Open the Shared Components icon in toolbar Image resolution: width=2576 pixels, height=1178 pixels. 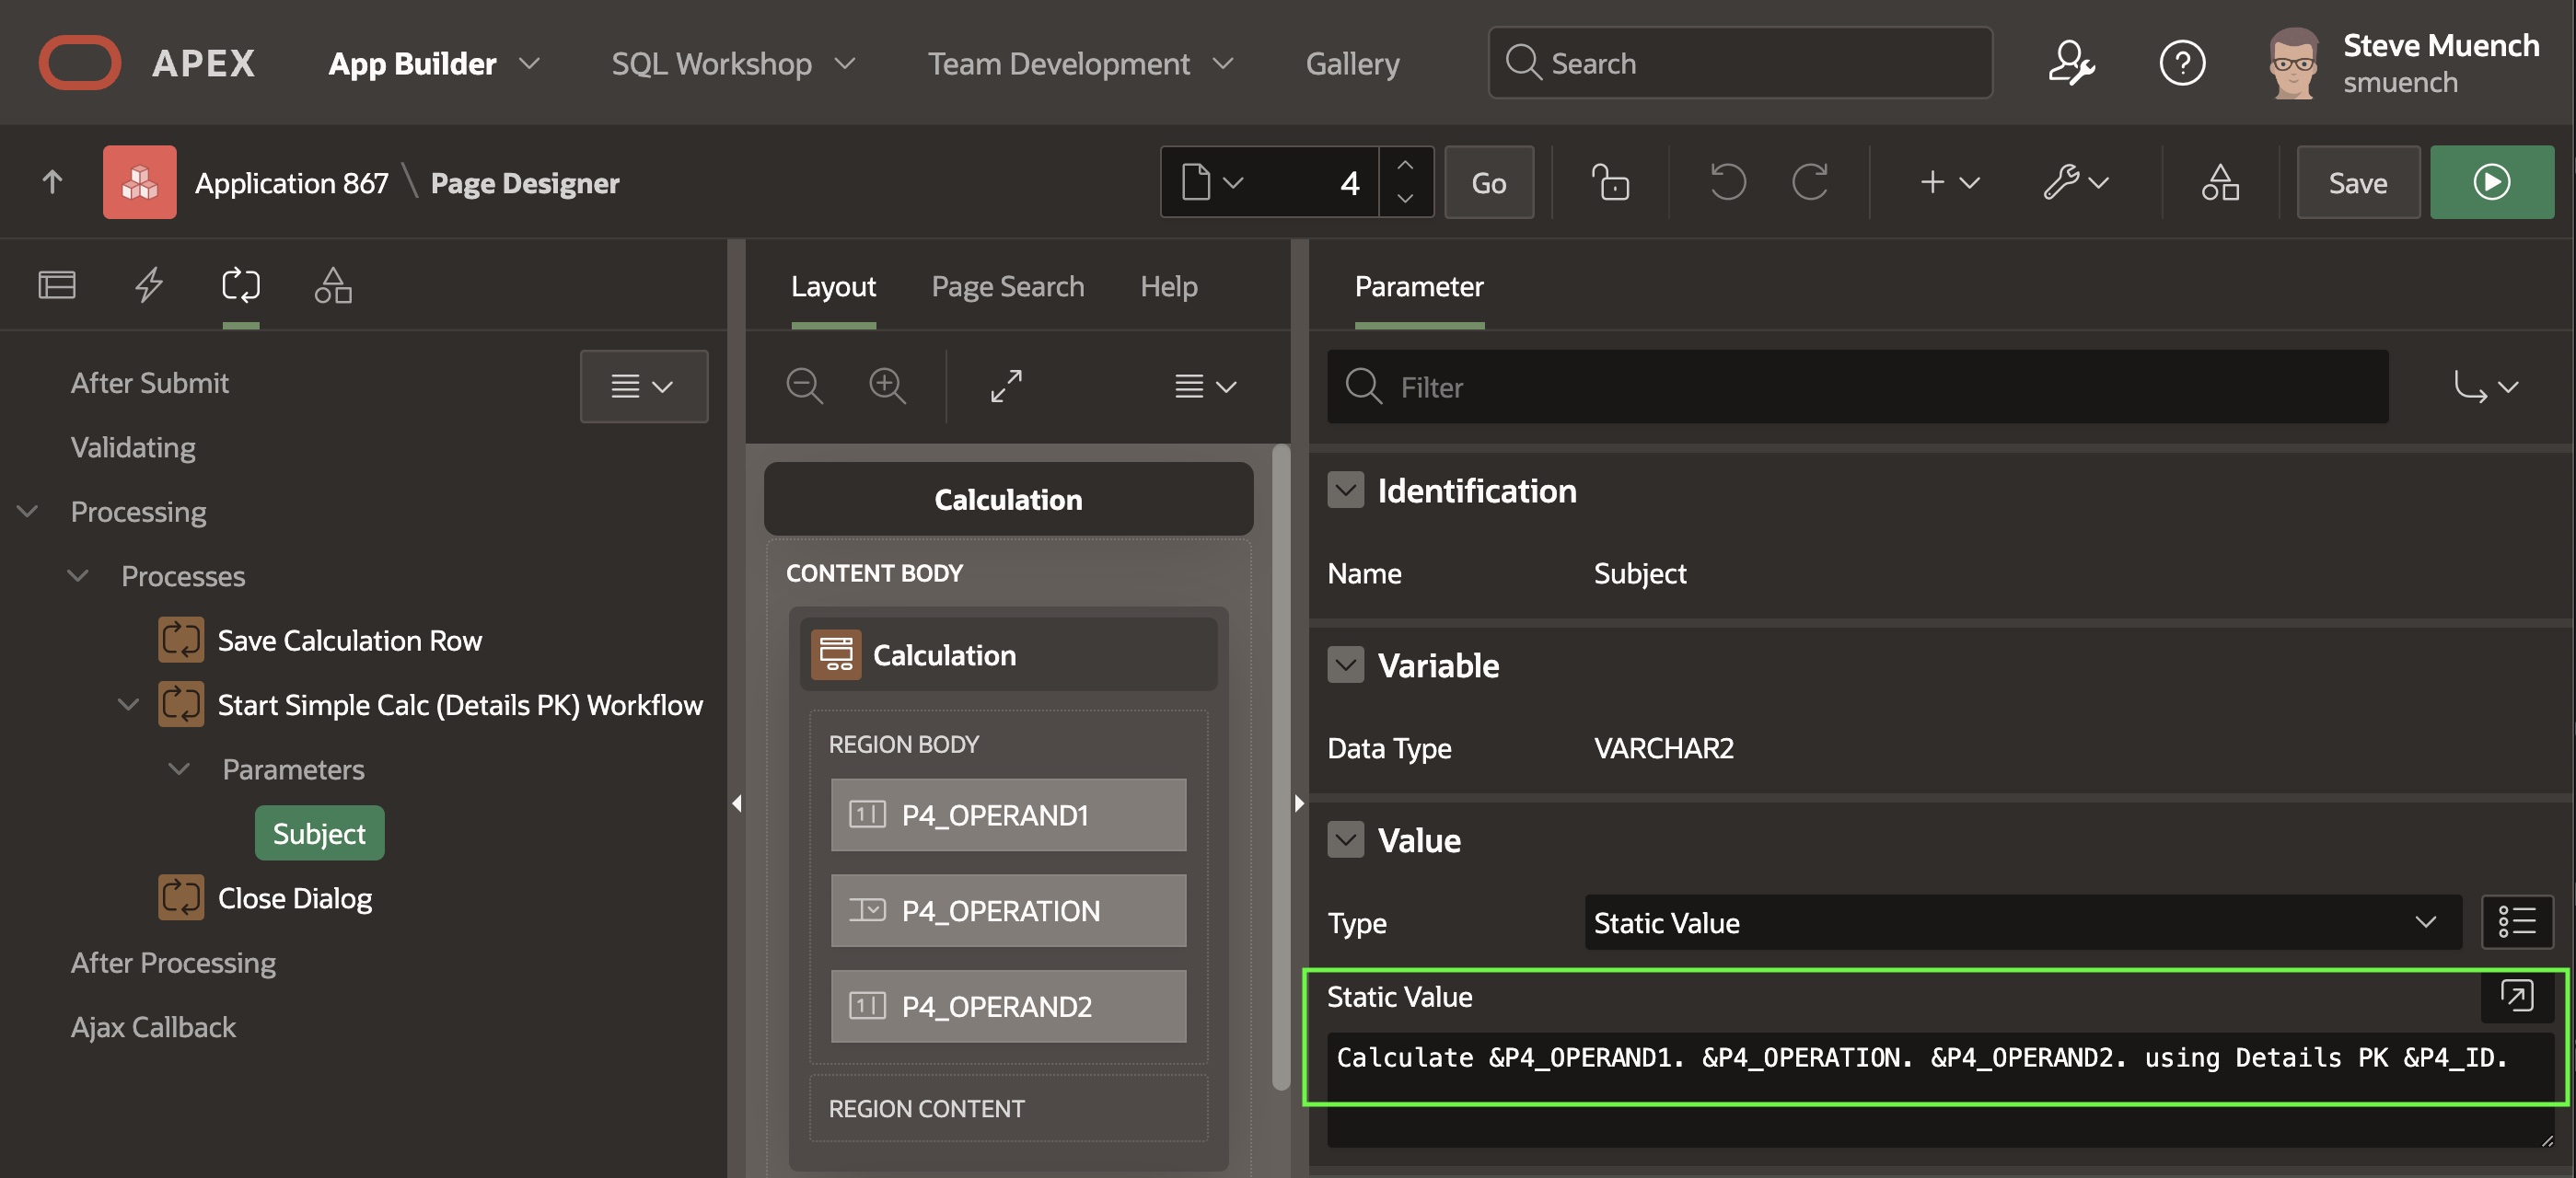click(2219, 182)
